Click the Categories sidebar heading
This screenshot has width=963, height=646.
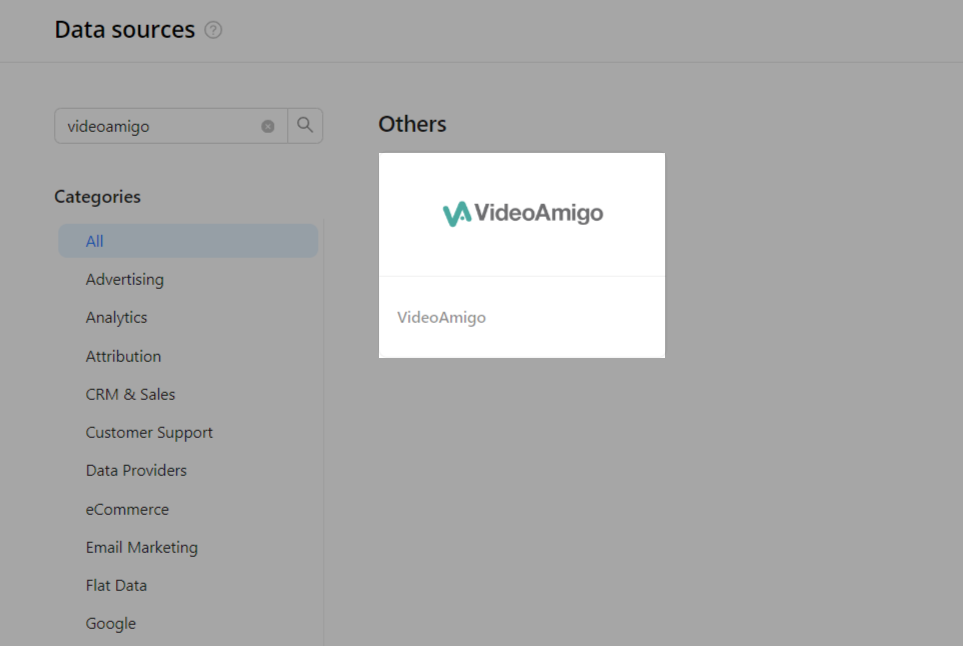click(97, 196)
